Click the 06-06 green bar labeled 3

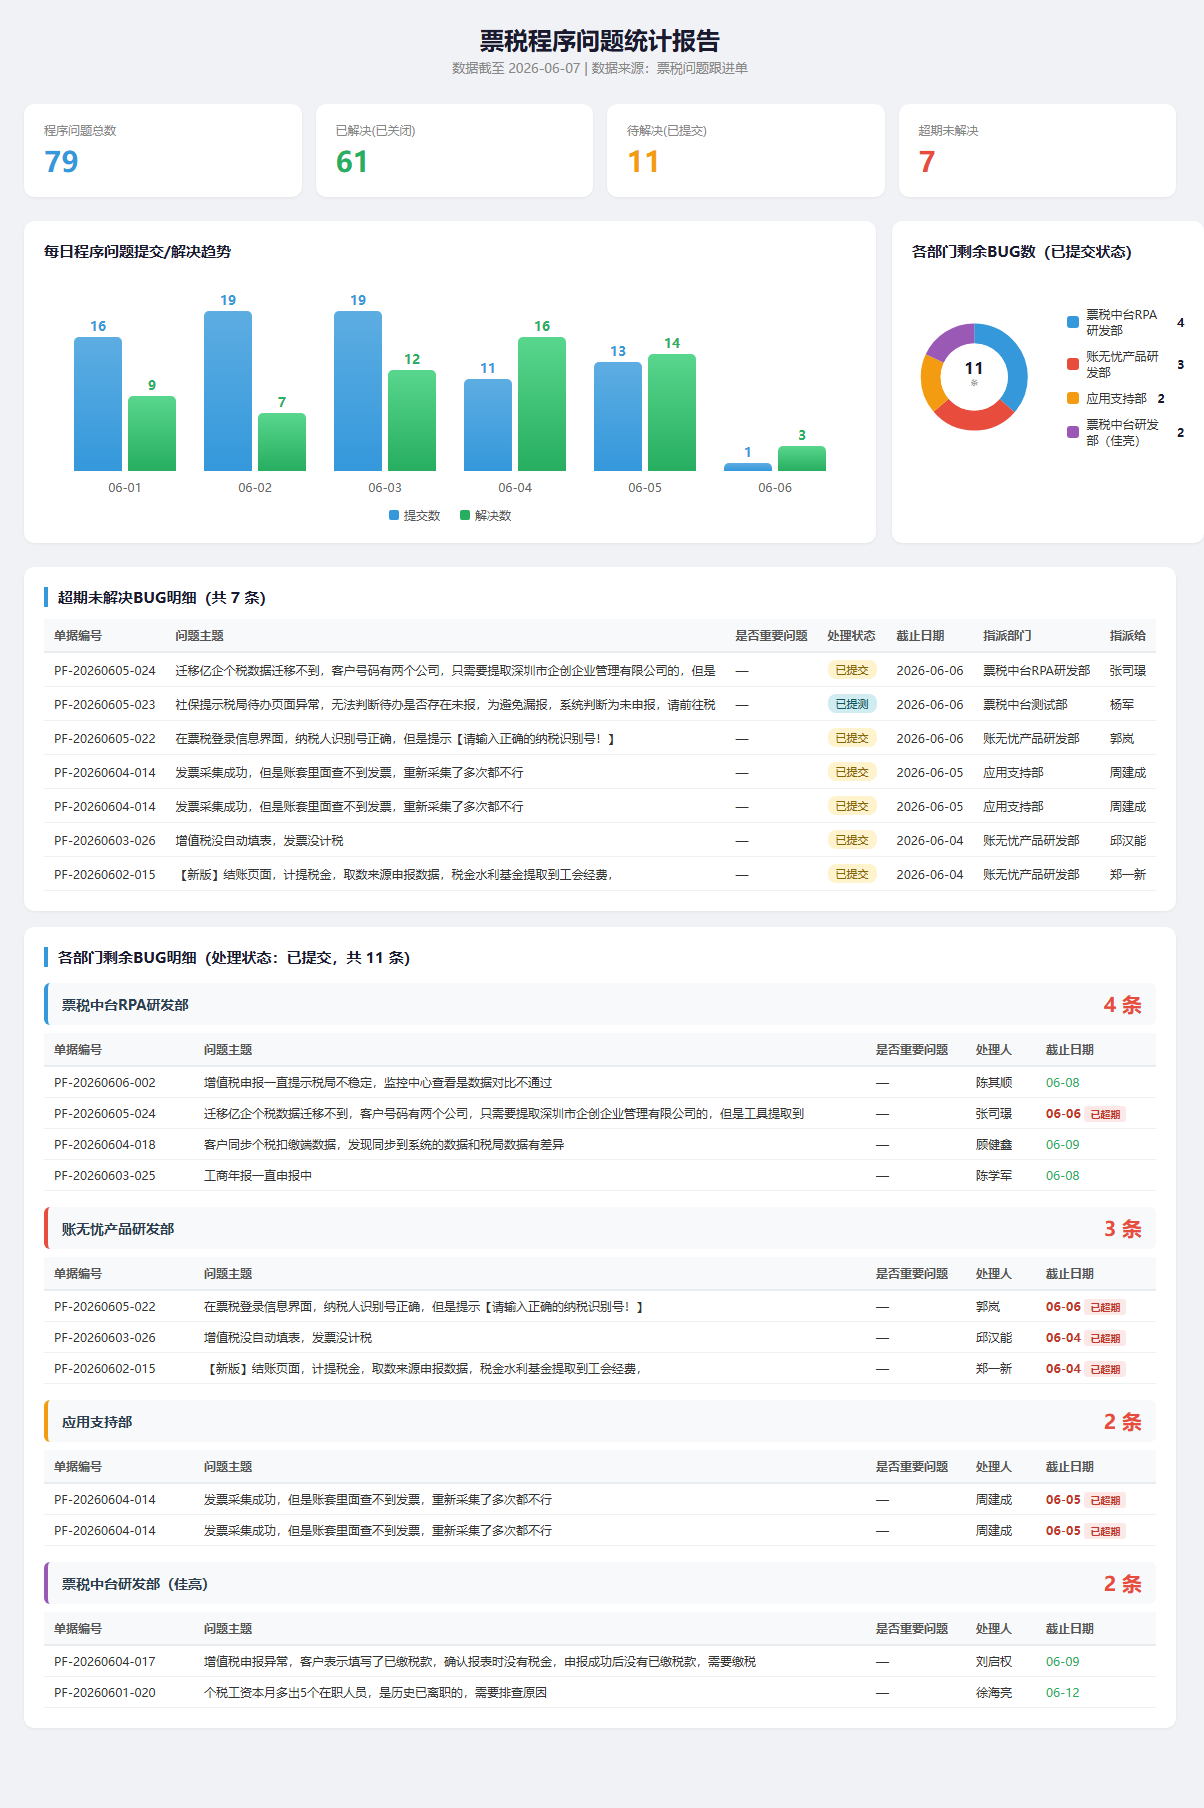coord(802,458)
